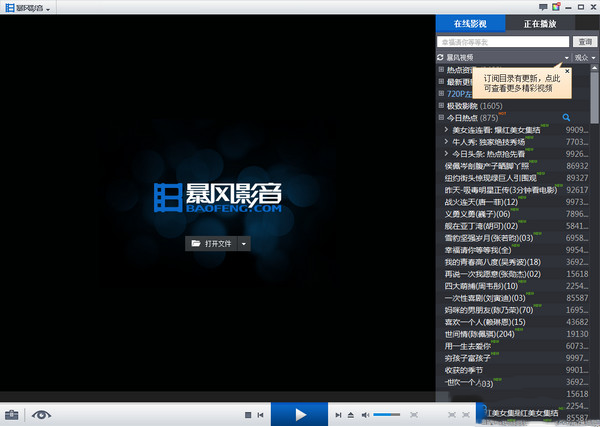The width and height of the screenshot is (600, 427).
Task: Expand the 720P tree category
Action: [x=441, y=94]
